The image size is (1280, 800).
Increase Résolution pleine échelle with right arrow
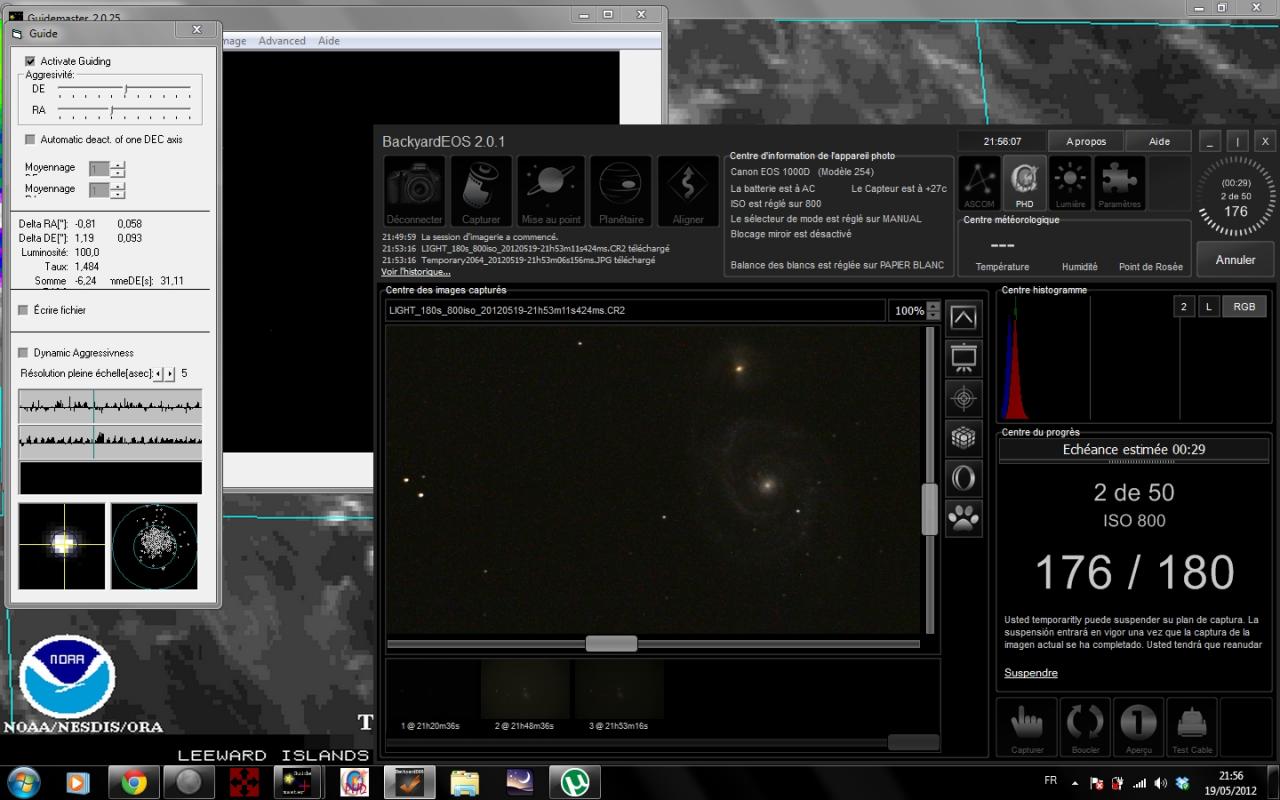(170, 374)
